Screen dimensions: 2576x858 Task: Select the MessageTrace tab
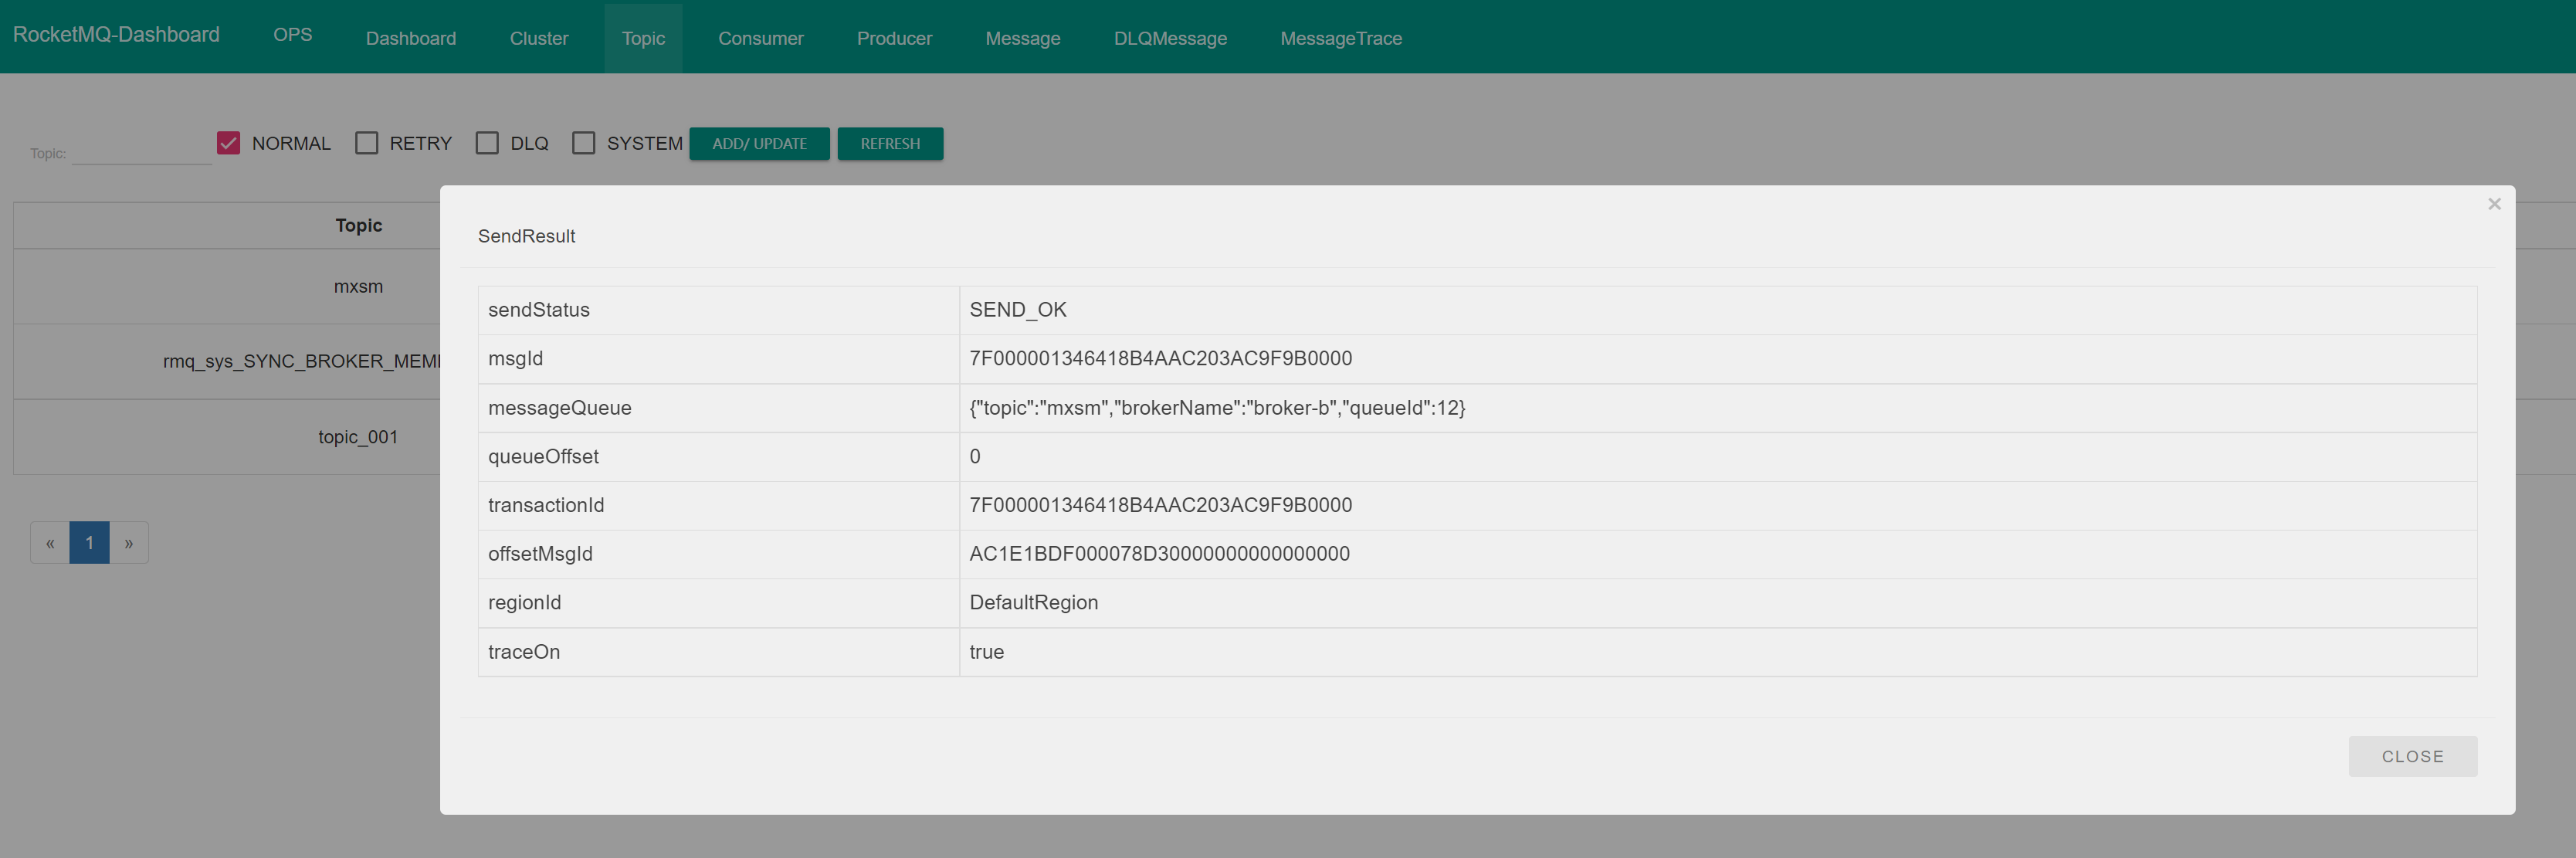pos(1340,38)
